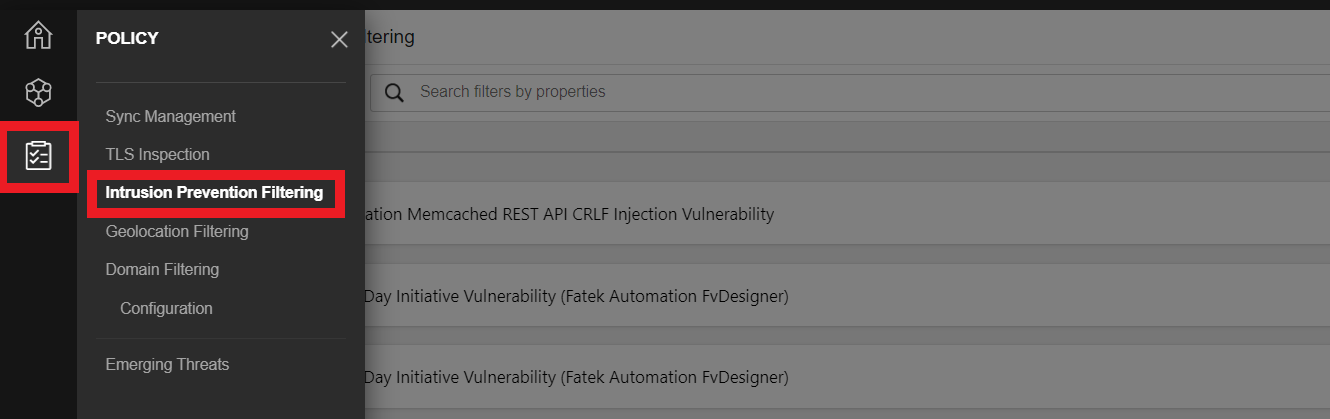The height and width of the screenshot is (419, 1330).
Task: Open the Home dashboard icon
Action: point(38,35)
